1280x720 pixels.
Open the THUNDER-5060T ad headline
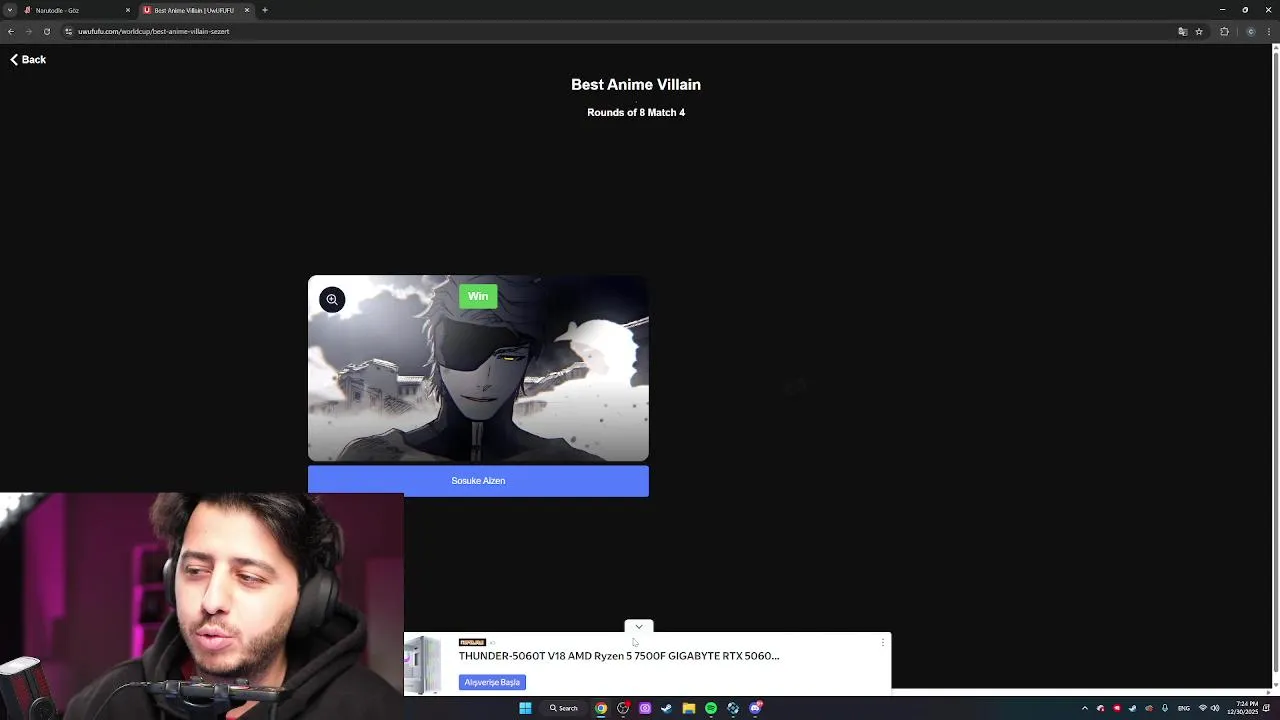click(x=619, y=656)
